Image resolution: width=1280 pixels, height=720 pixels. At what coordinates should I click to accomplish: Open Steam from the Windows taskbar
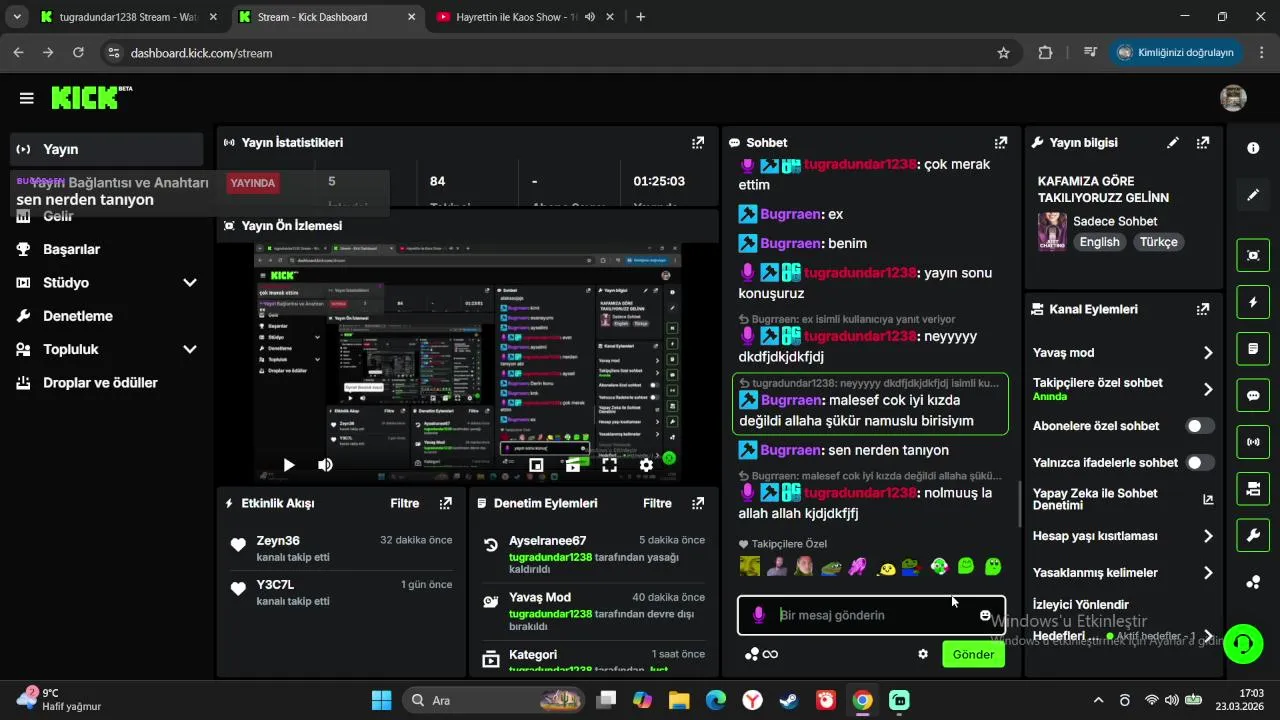[789, 700]
